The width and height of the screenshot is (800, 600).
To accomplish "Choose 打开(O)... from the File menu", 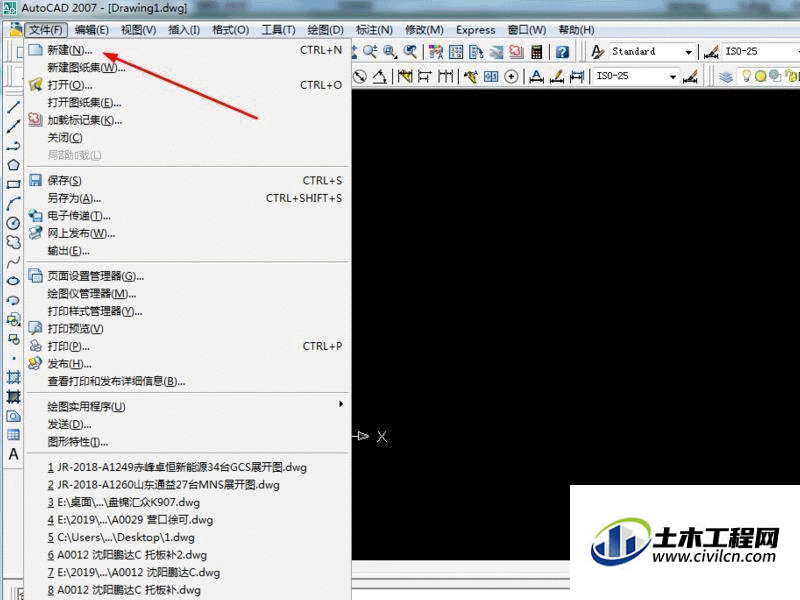I will [188, 85].
